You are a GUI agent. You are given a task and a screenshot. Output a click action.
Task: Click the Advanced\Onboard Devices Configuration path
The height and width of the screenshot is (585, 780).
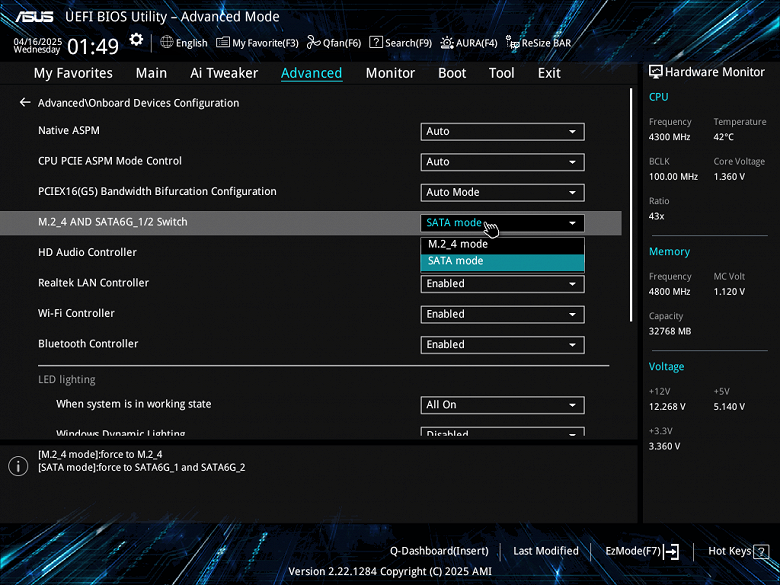coord(138,103)
